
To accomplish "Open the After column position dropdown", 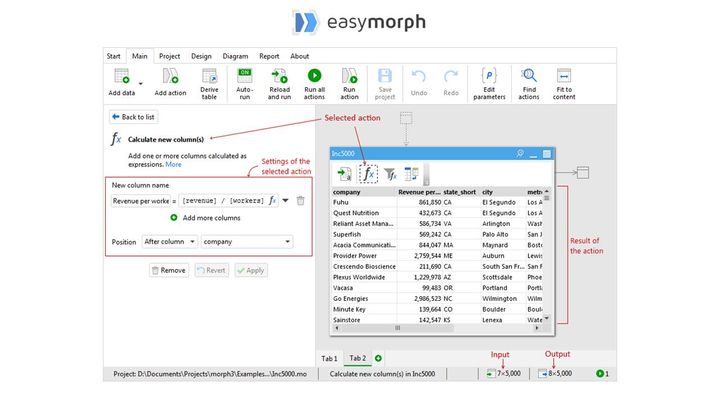I will (x=169, y=242).
